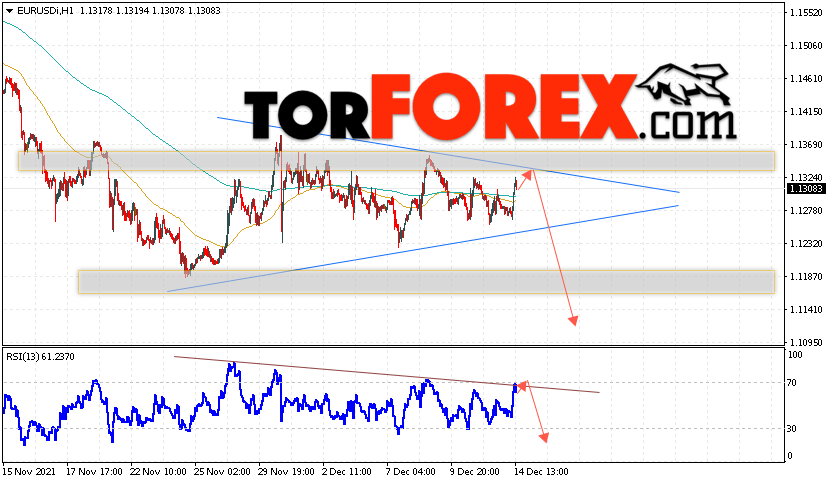
Task: Click the current price tag 1.13083 on axis
Action: point(806,189)
